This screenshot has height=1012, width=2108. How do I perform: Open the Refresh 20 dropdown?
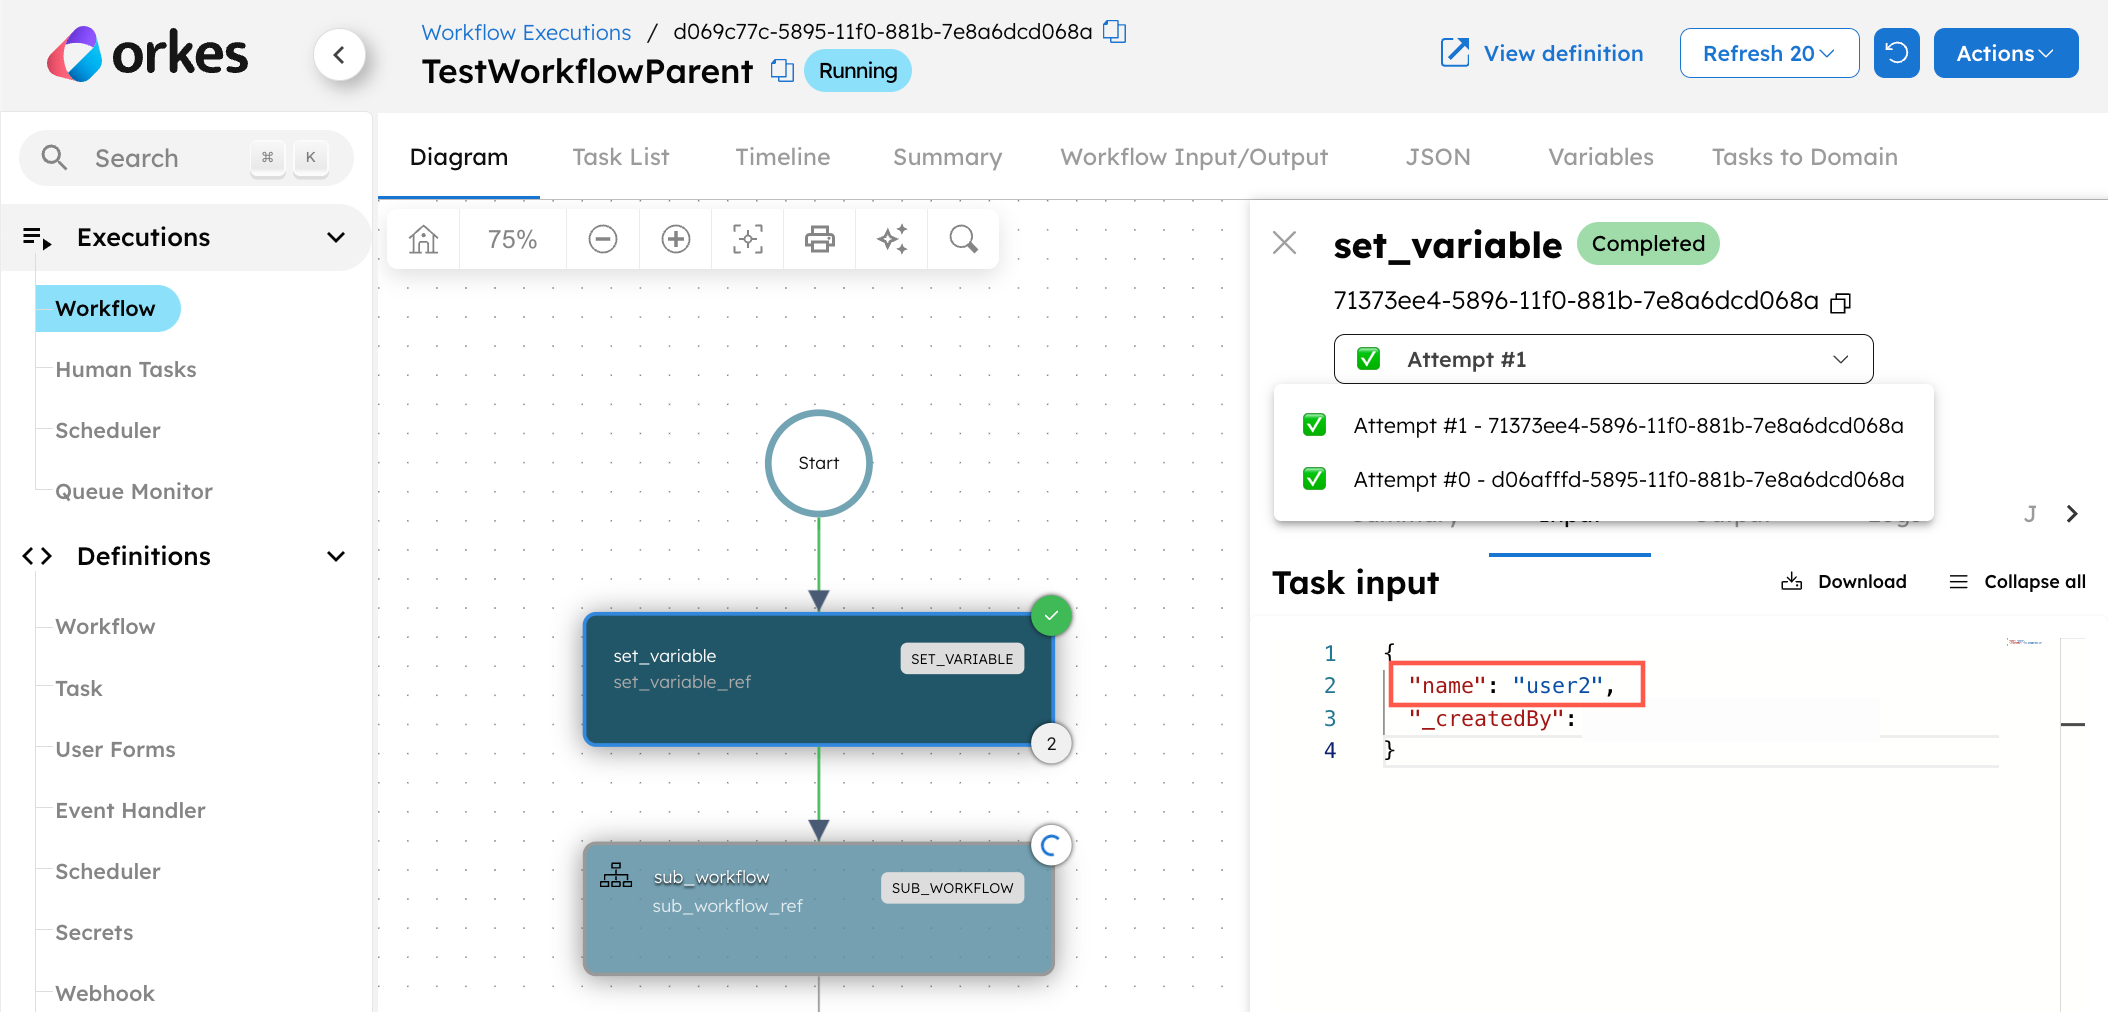tap(1769, 53)
